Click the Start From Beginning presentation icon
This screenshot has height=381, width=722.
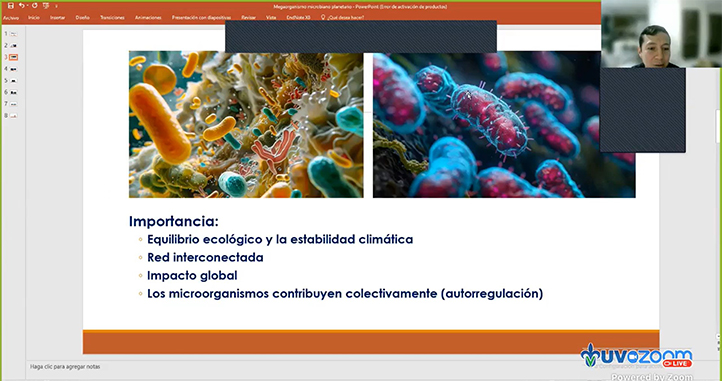point(46,6)
